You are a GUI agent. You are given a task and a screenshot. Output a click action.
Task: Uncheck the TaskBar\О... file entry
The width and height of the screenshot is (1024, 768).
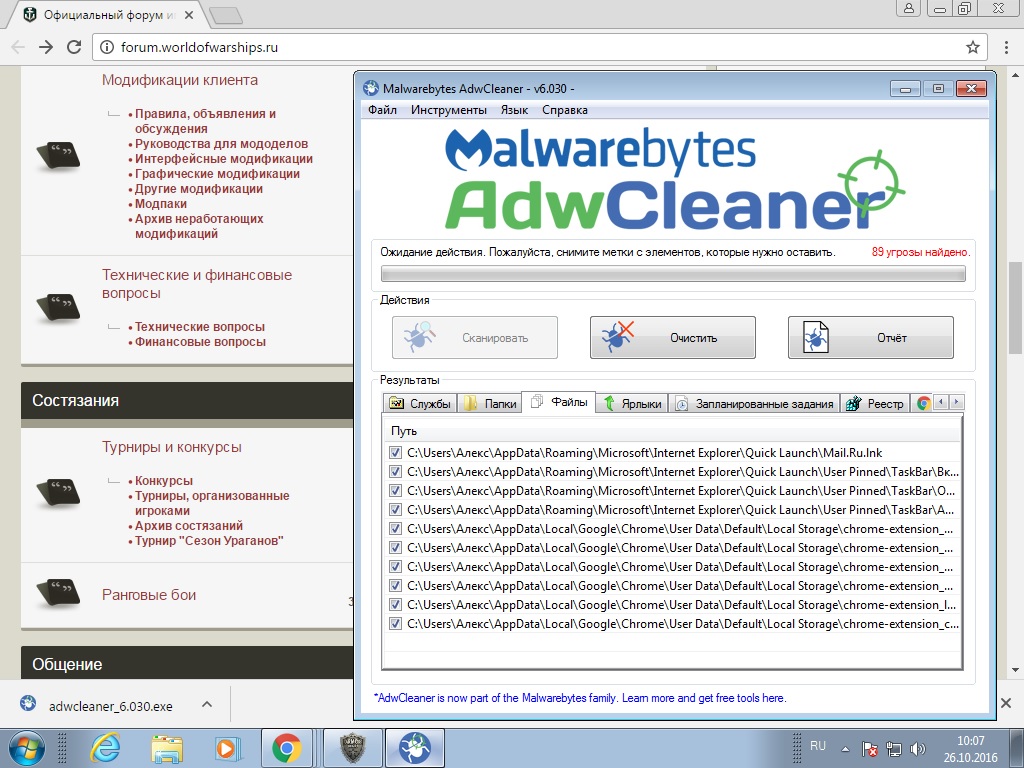point(395,490)
